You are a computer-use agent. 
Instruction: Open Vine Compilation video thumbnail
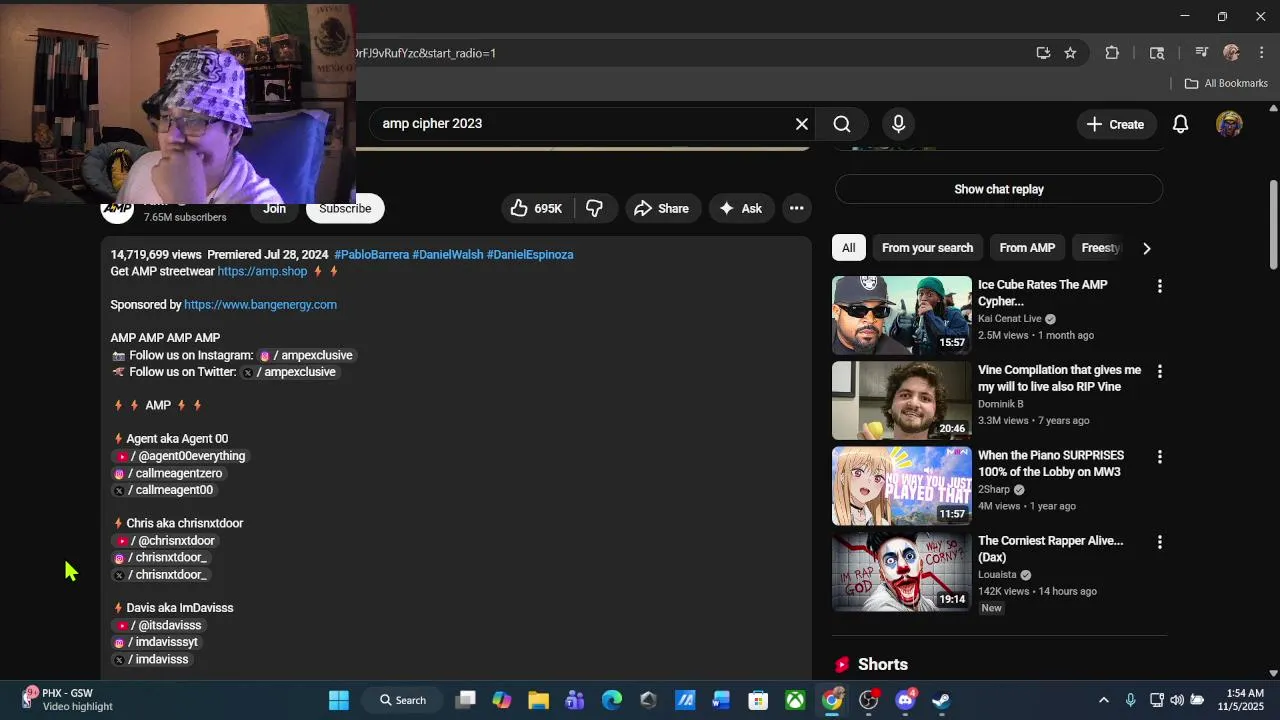click(x=901, y=400)
